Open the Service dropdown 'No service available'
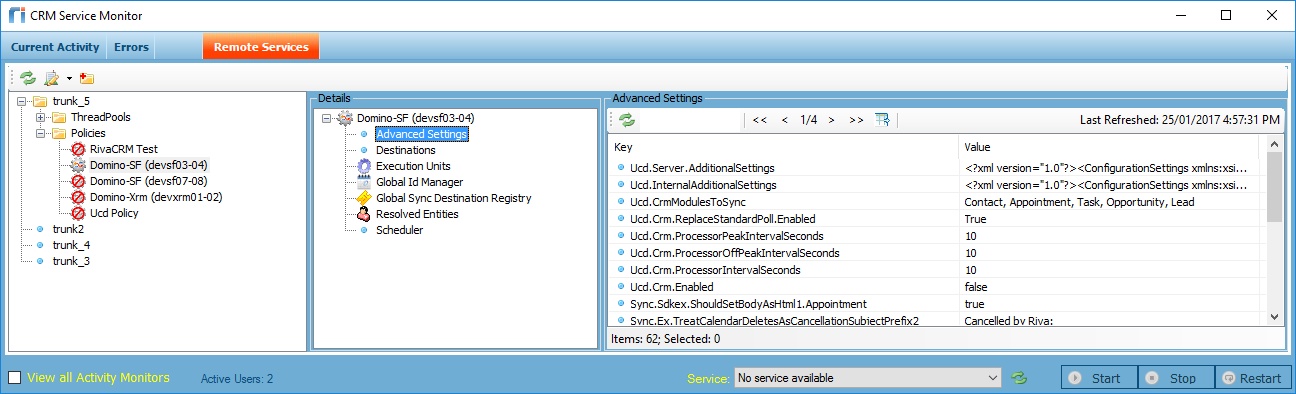This screenshot has height=394, width=1296. click(x=867, y=378)
